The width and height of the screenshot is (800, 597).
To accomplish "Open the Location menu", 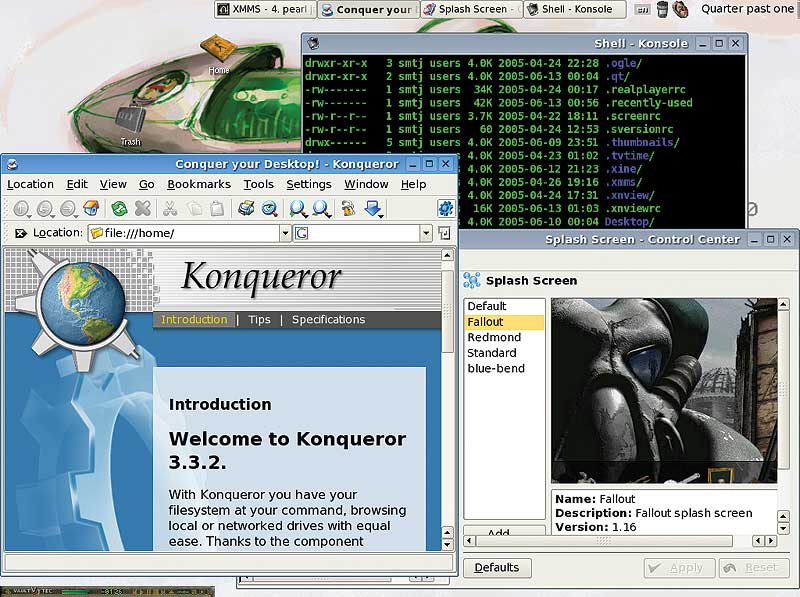I will tap(30, 184).
